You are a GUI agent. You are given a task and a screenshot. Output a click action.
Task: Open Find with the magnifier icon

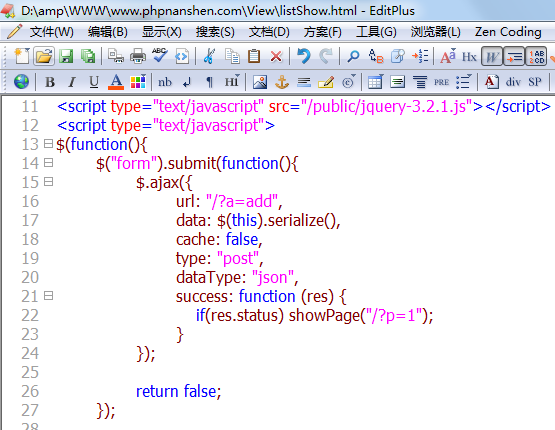pyautogui.click(x=353, y=56)
